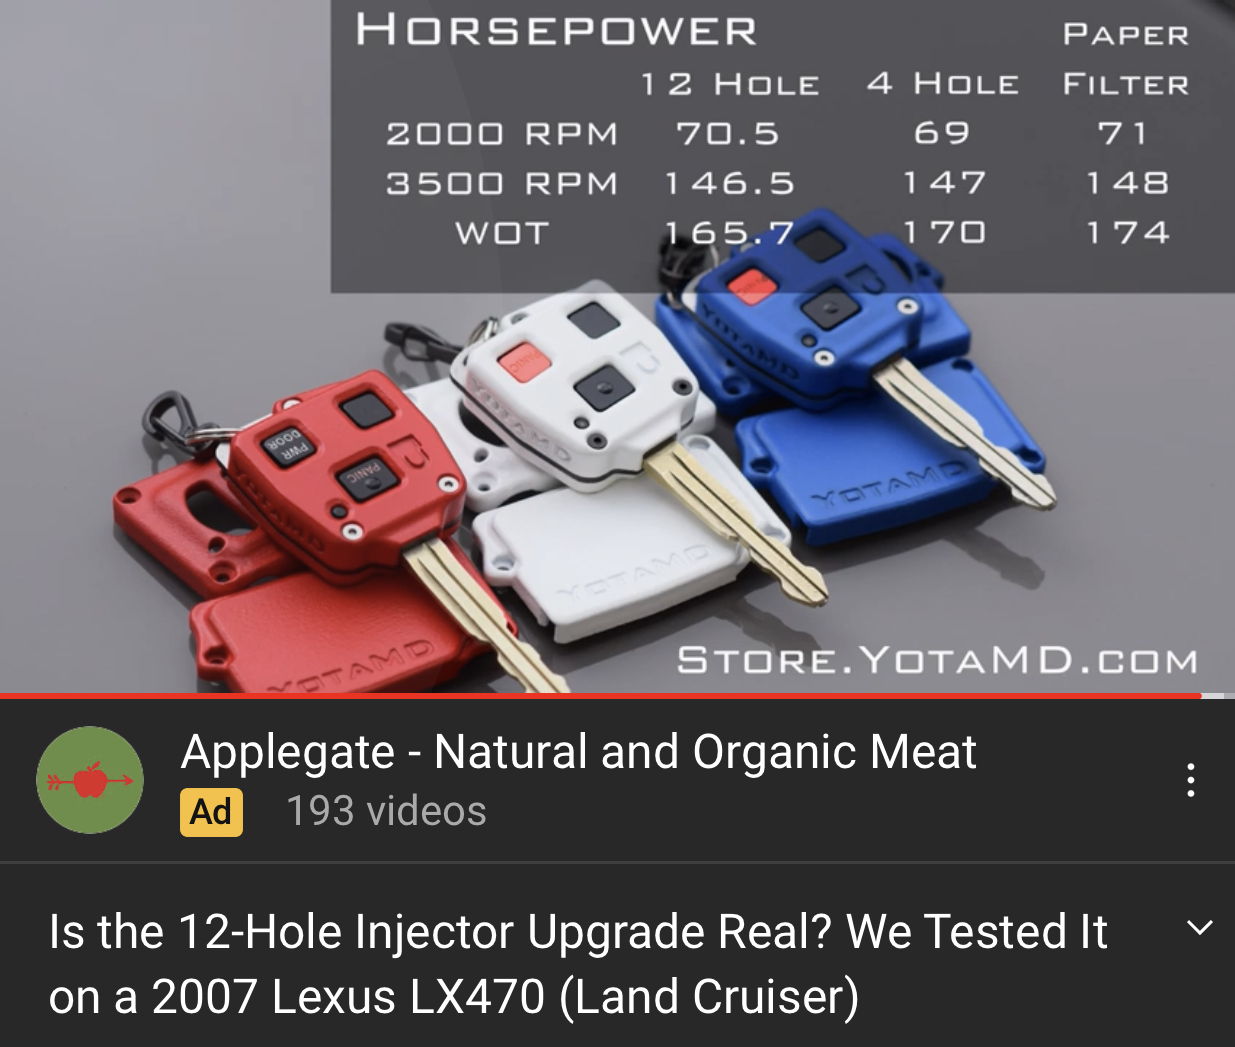Click the Horsepower heading in the overlay
1235x1047 pixels.
(557, 30)
